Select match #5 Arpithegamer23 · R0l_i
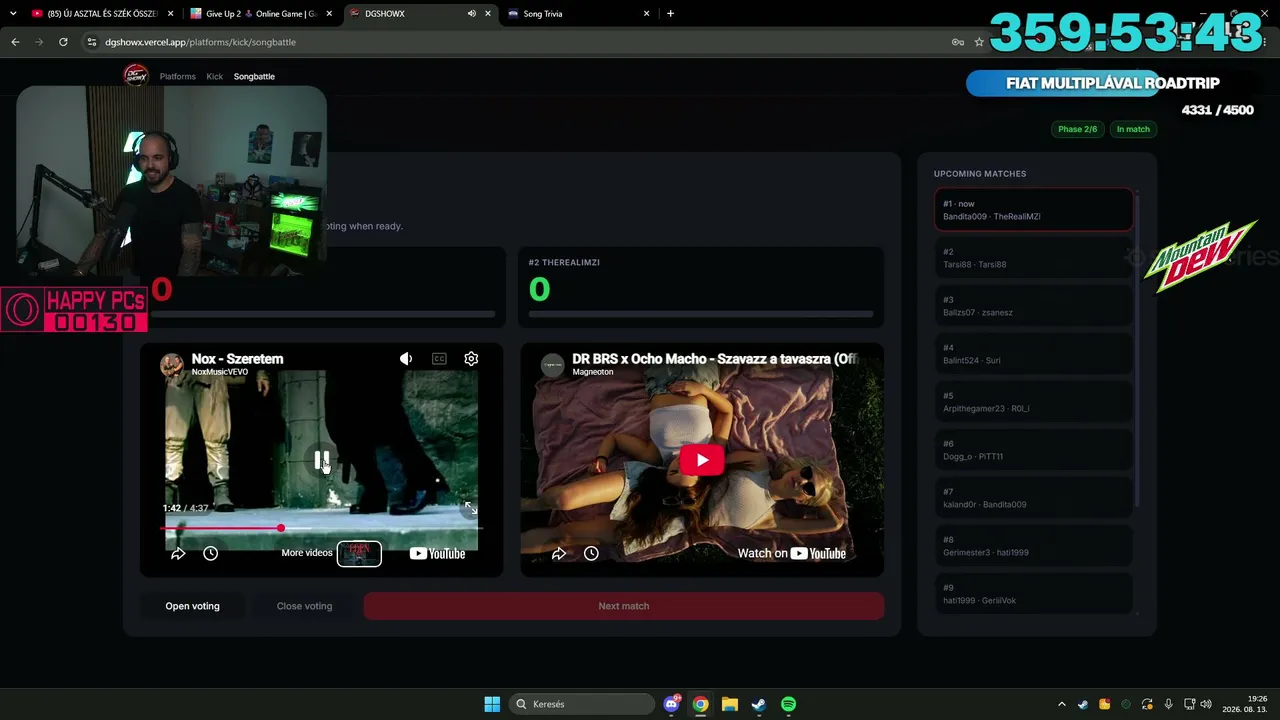This screenshot has width=1280, height=720. click(1033, 402)
